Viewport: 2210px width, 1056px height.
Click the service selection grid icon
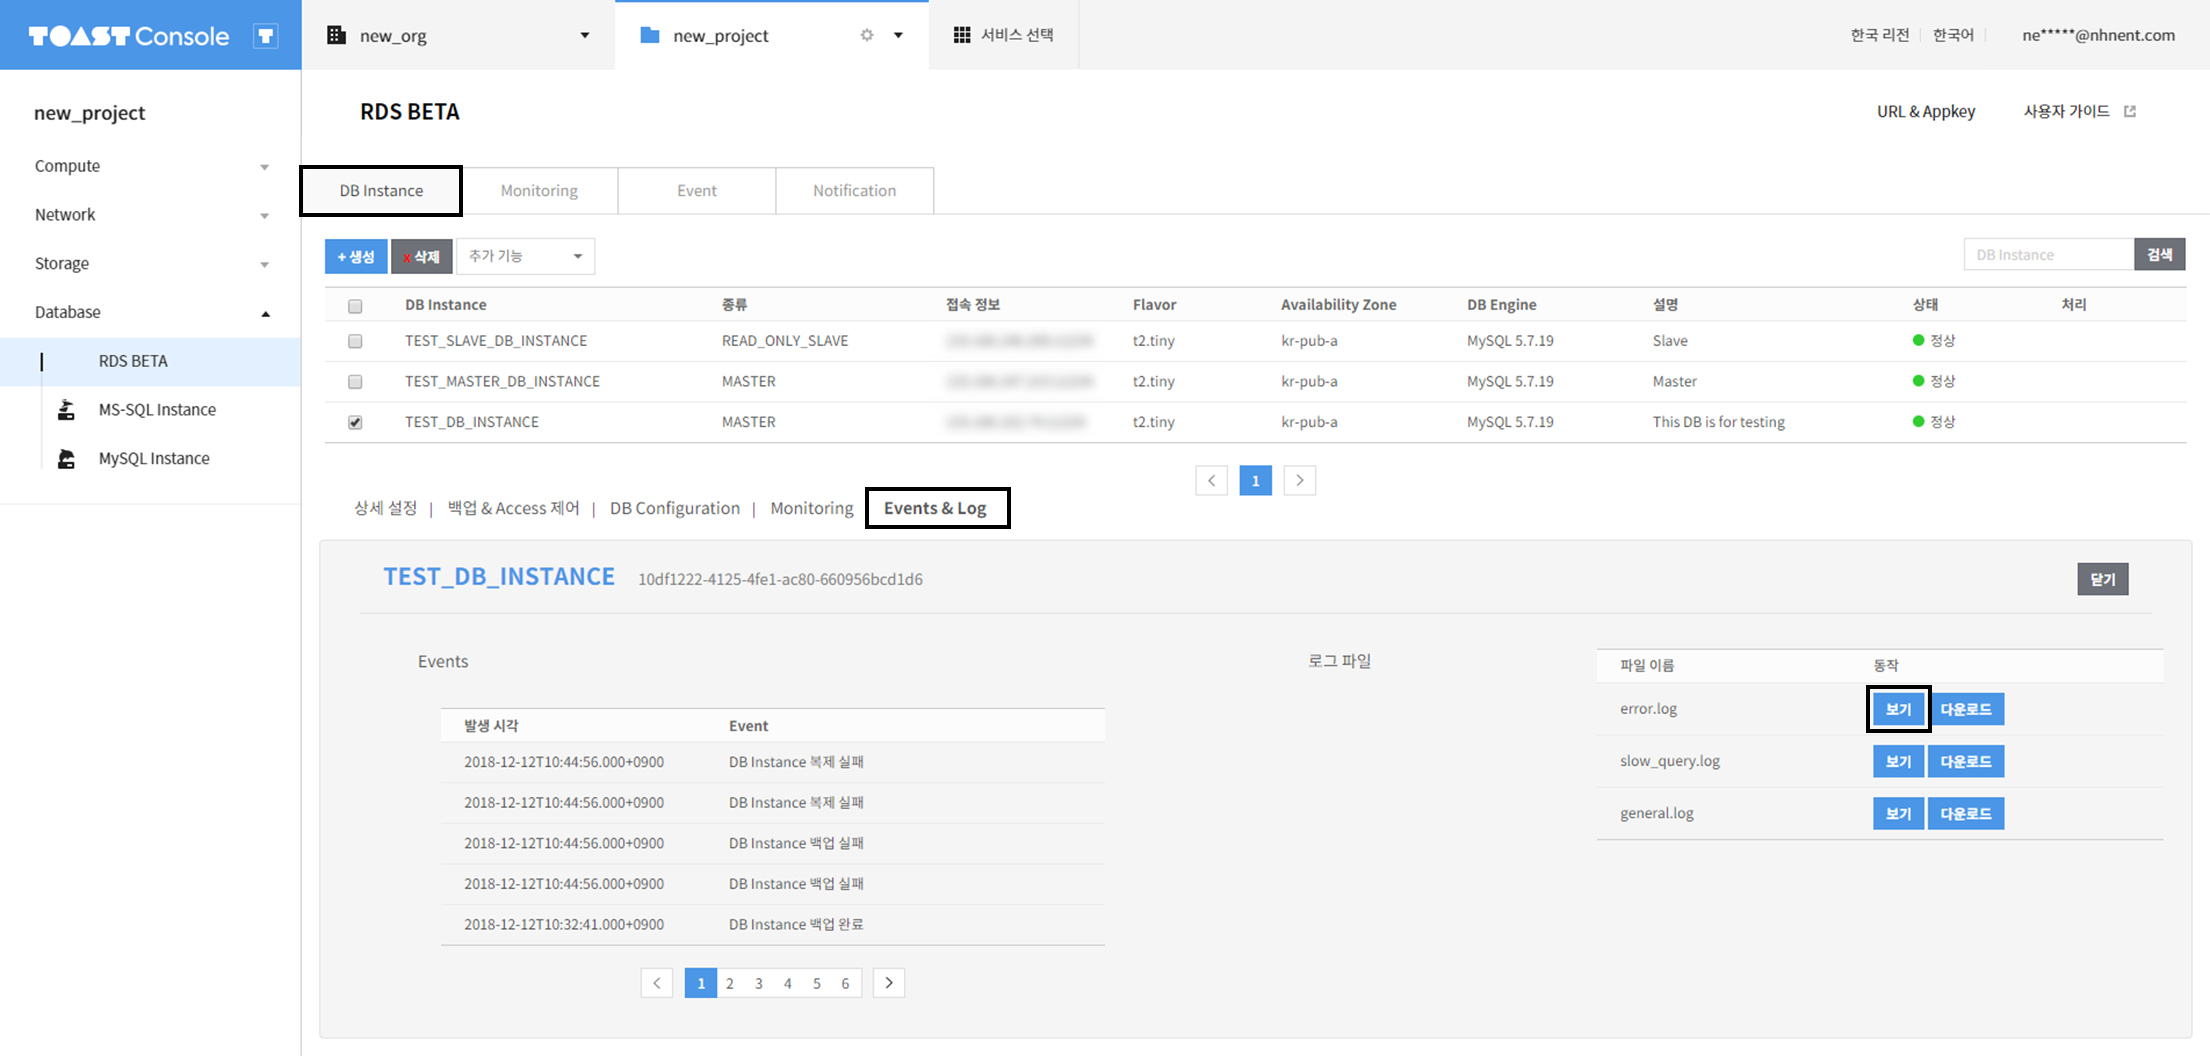(x=962, y=35)
